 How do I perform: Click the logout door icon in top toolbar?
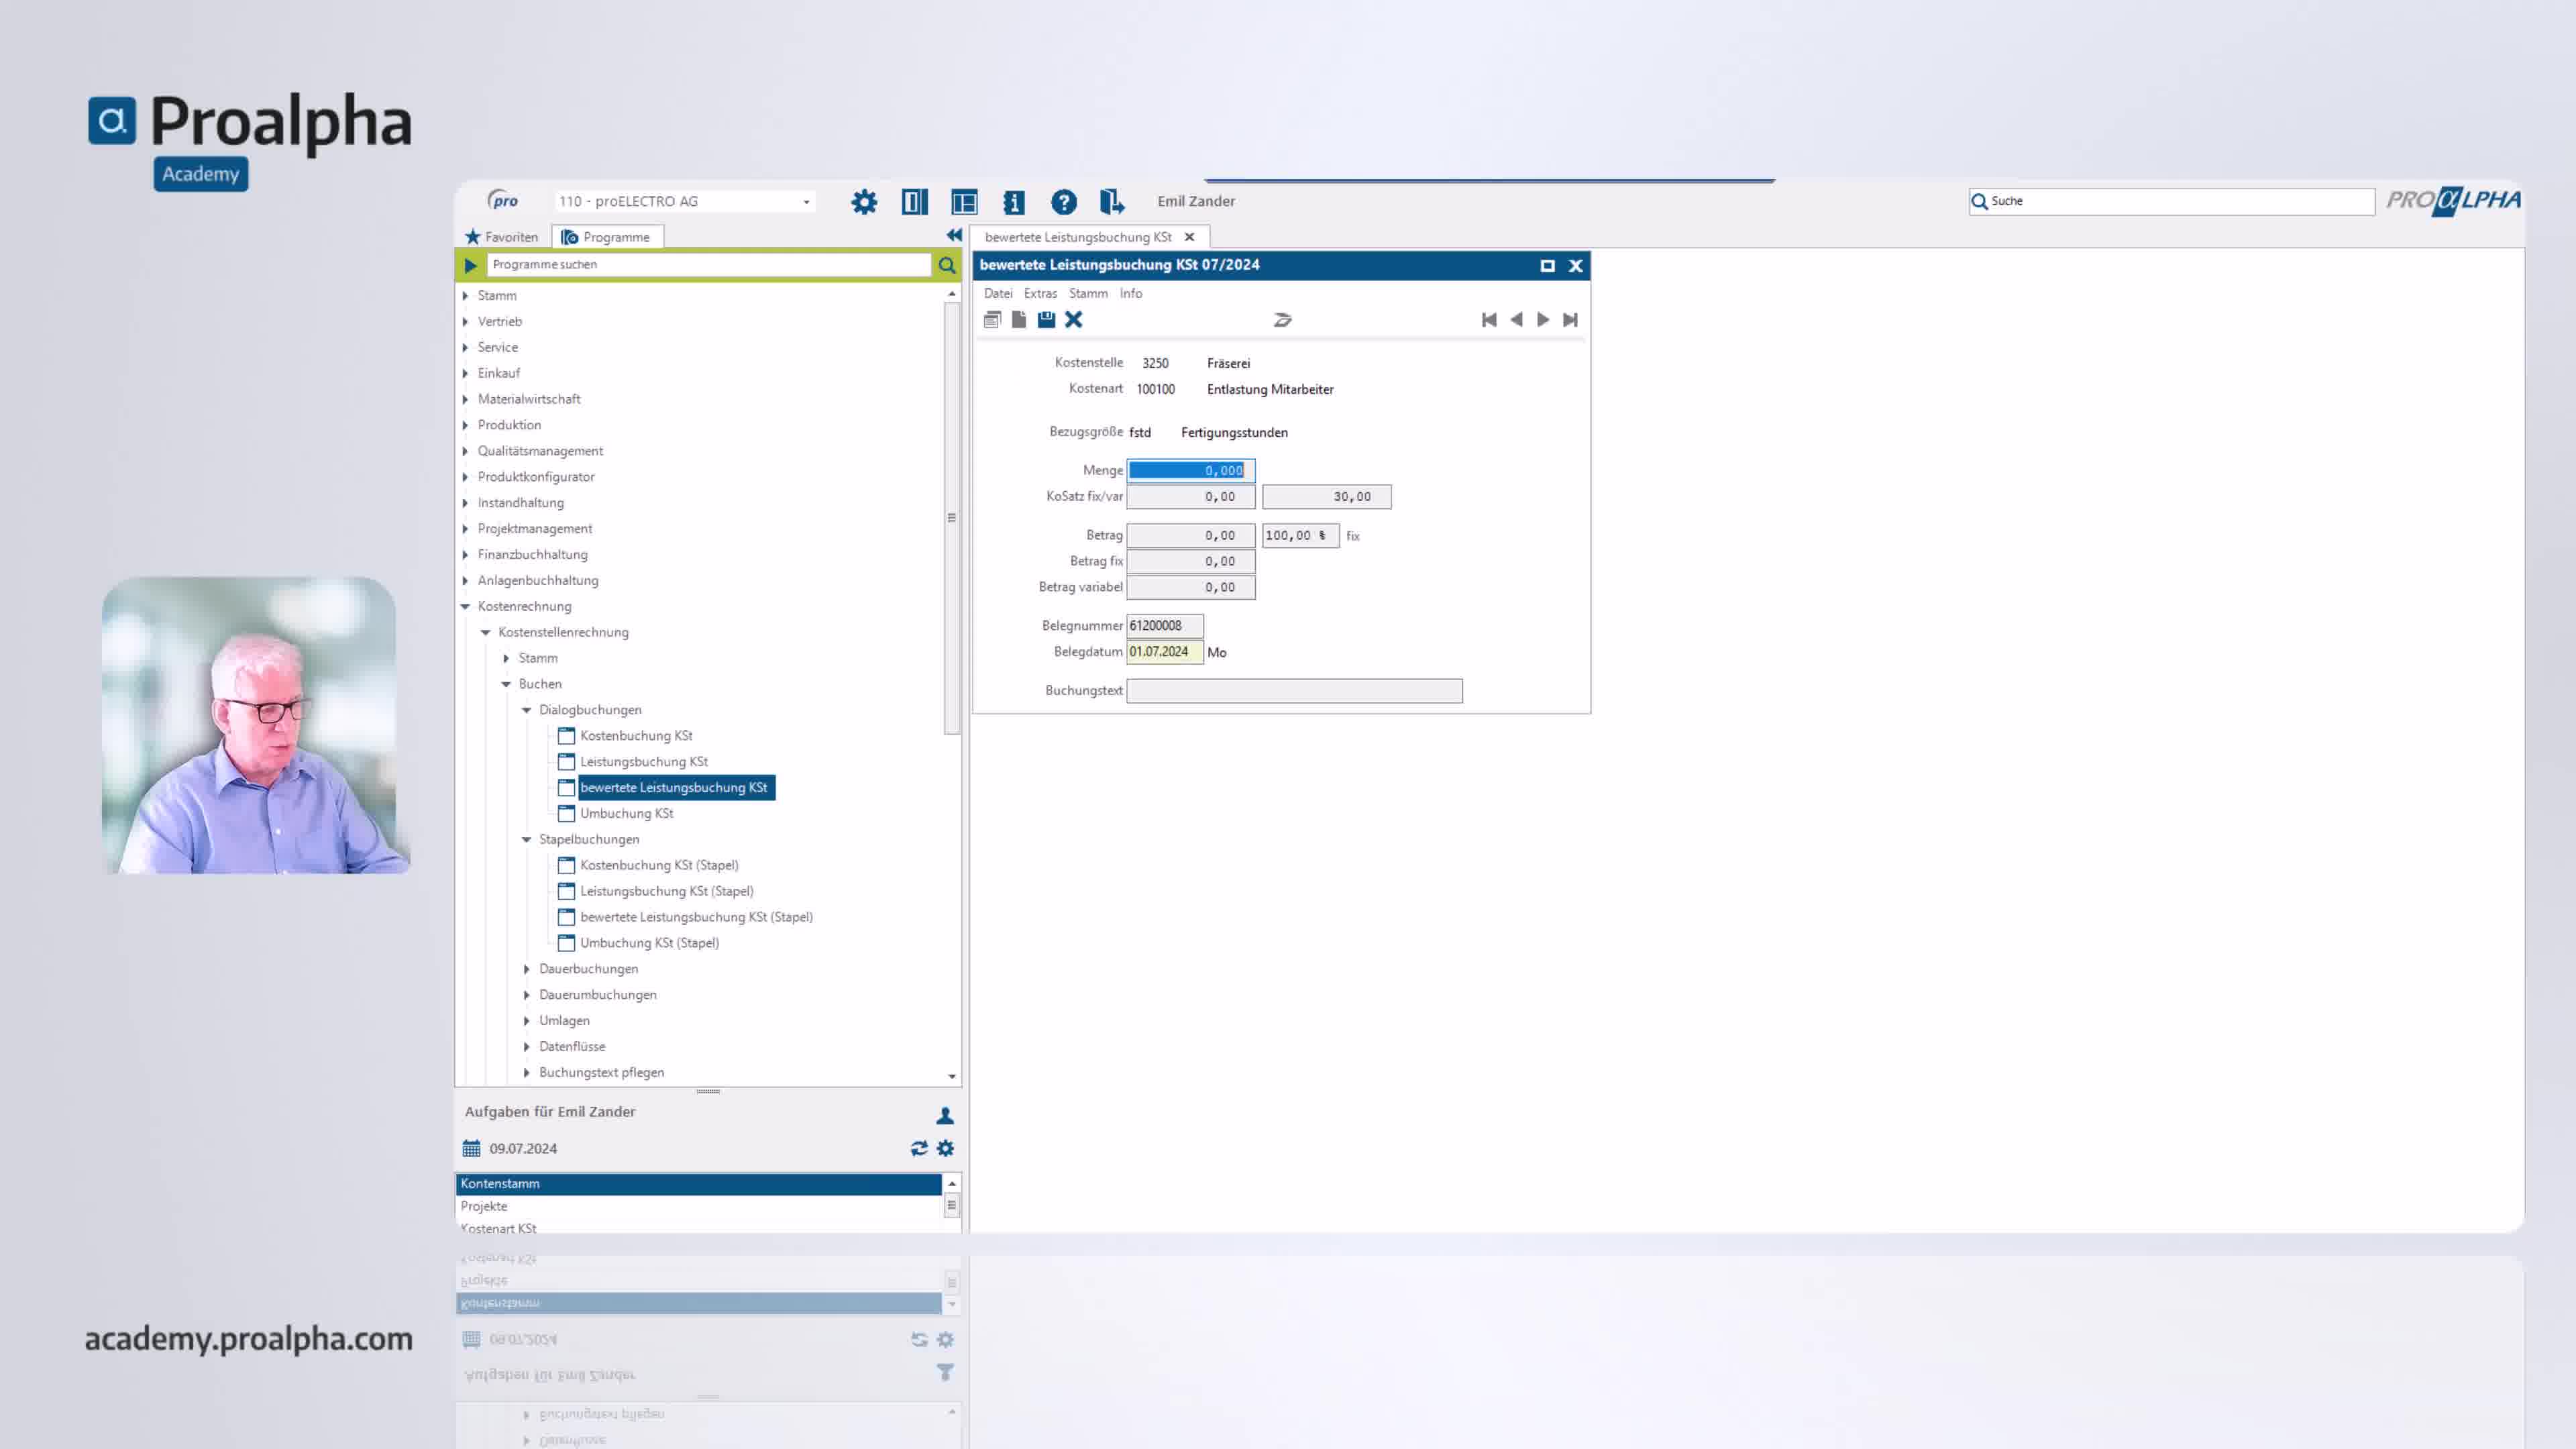pyautogui.click(x=1111, y=202)
